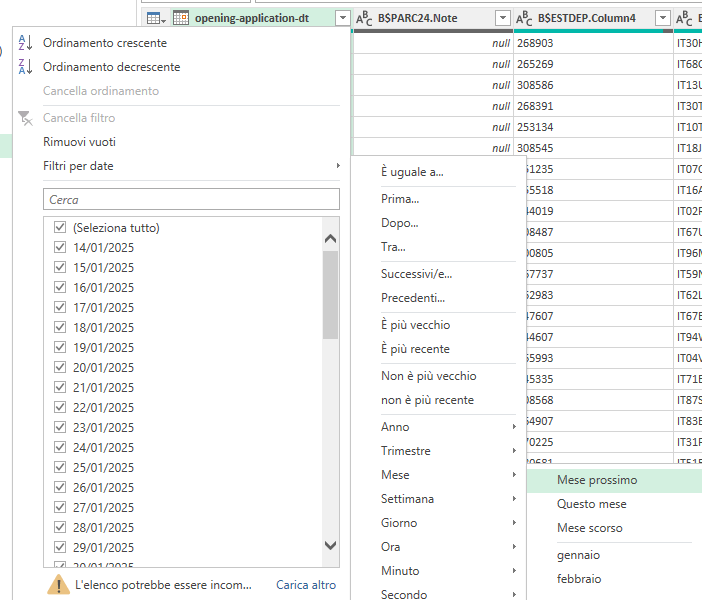The width and height of the screenshot is (702, 600).
Task: Click the date list scroll up arrow
Action: (x=330, y=238)
